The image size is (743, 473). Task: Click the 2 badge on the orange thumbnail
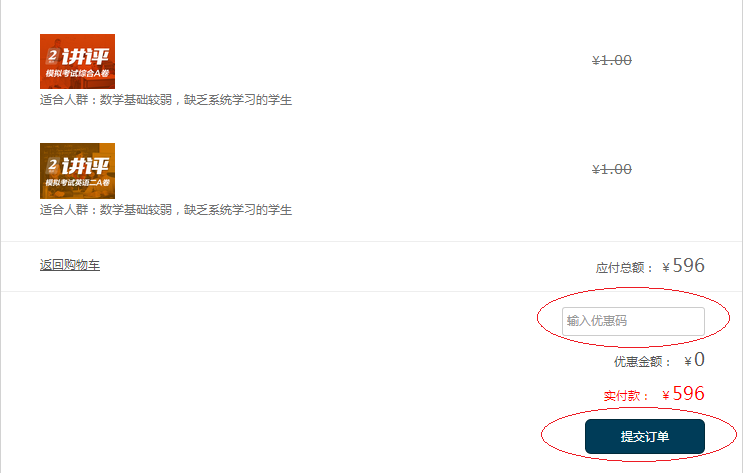[52, 166]
